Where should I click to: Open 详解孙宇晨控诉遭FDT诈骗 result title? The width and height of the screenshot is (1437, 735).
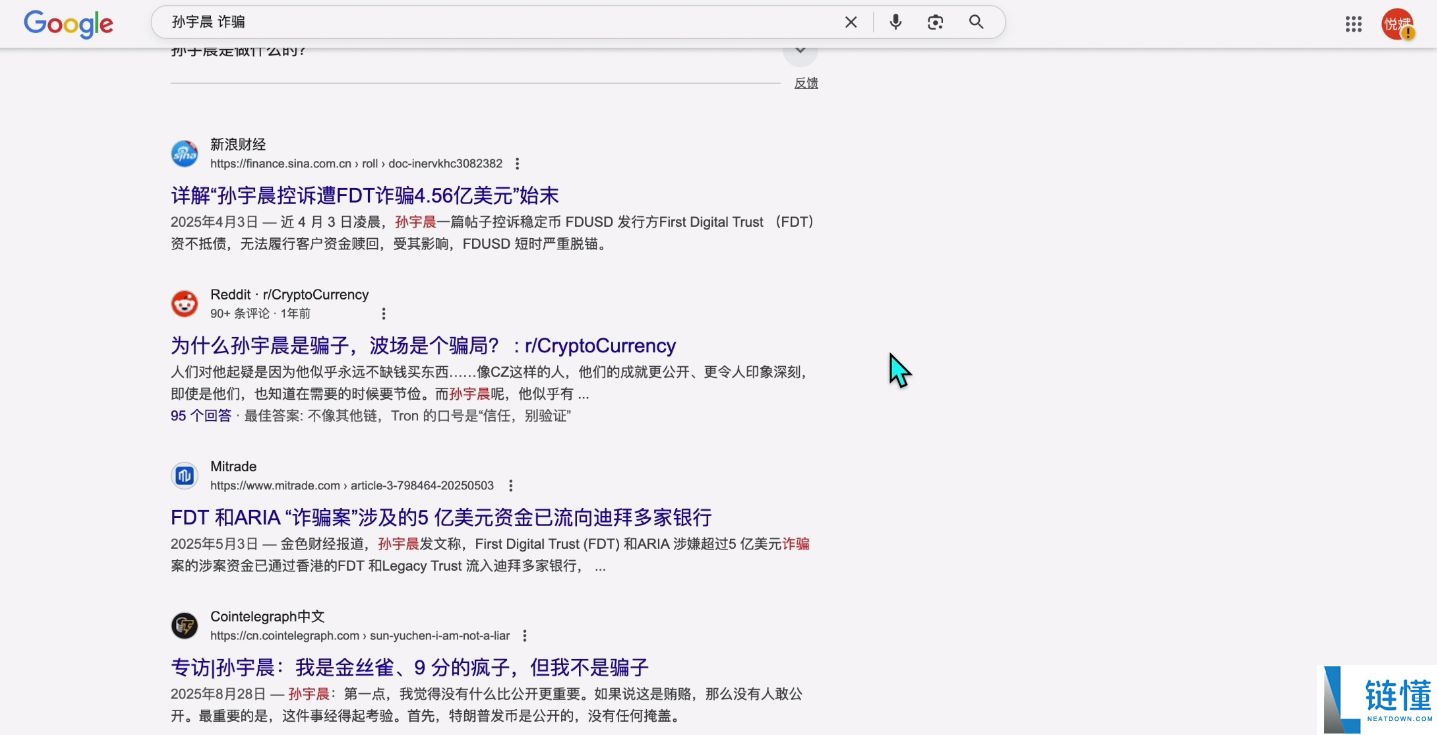365,195
